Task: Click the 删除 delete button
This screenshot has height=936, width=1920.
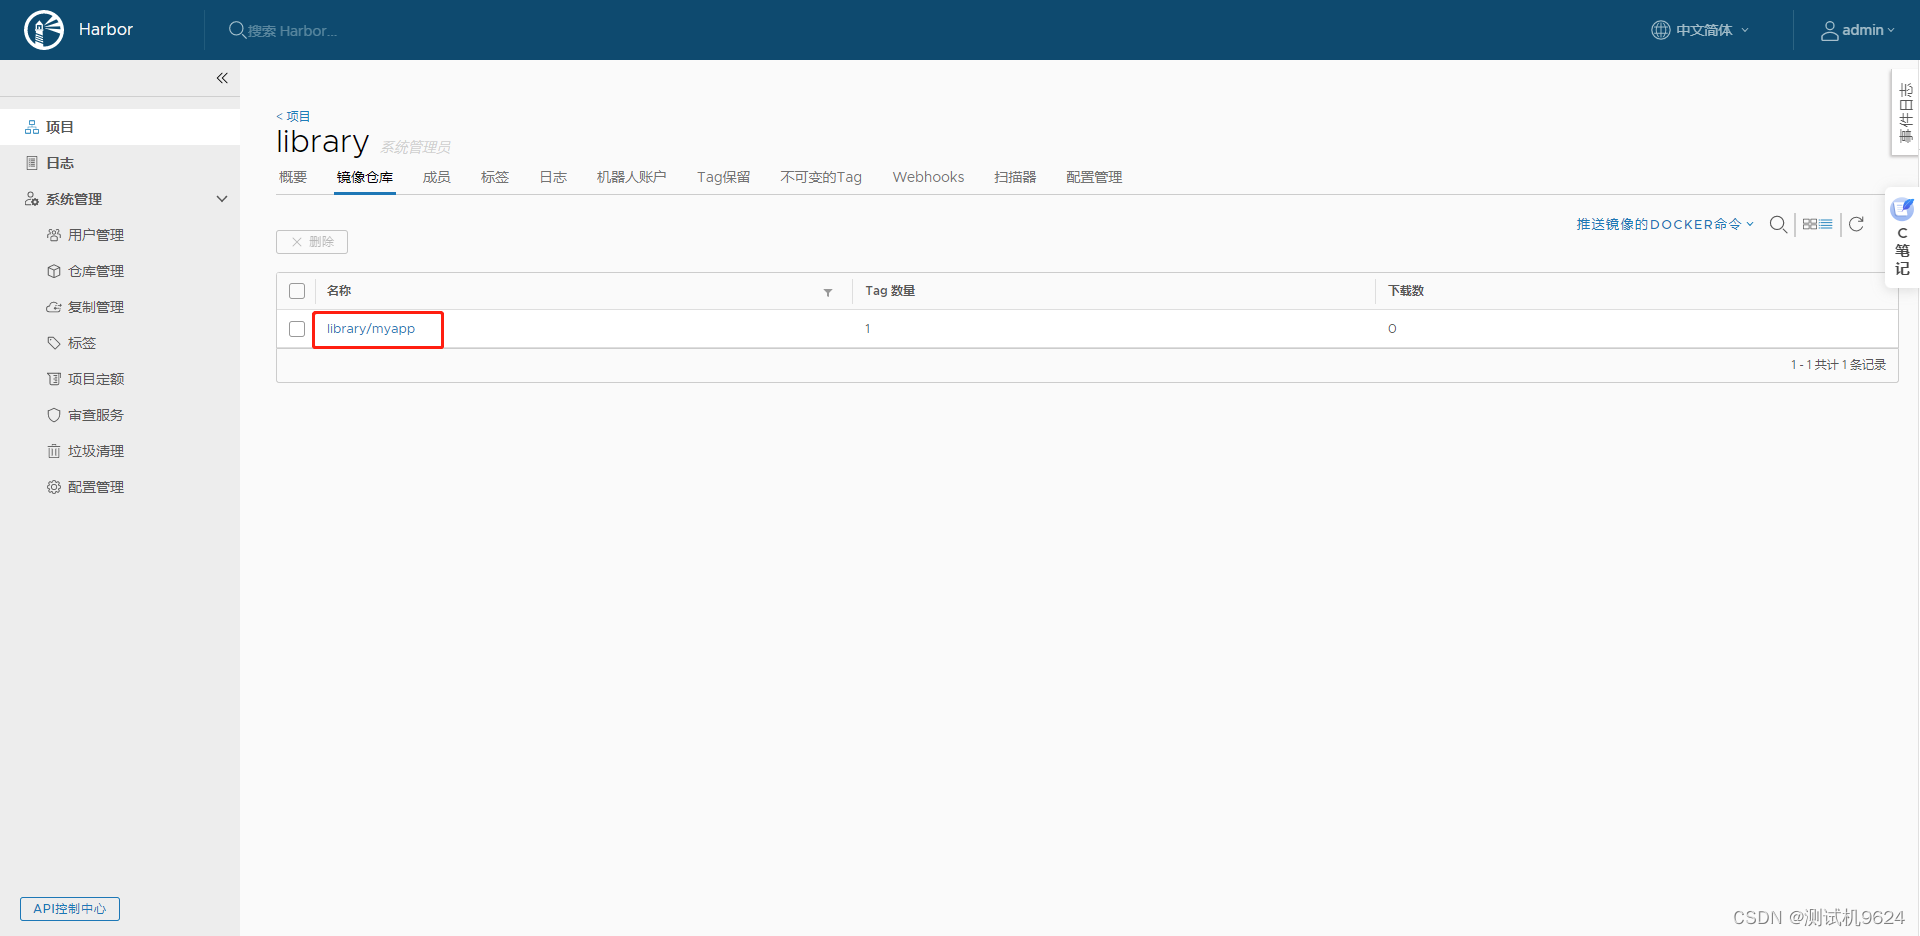Action: 312,242
